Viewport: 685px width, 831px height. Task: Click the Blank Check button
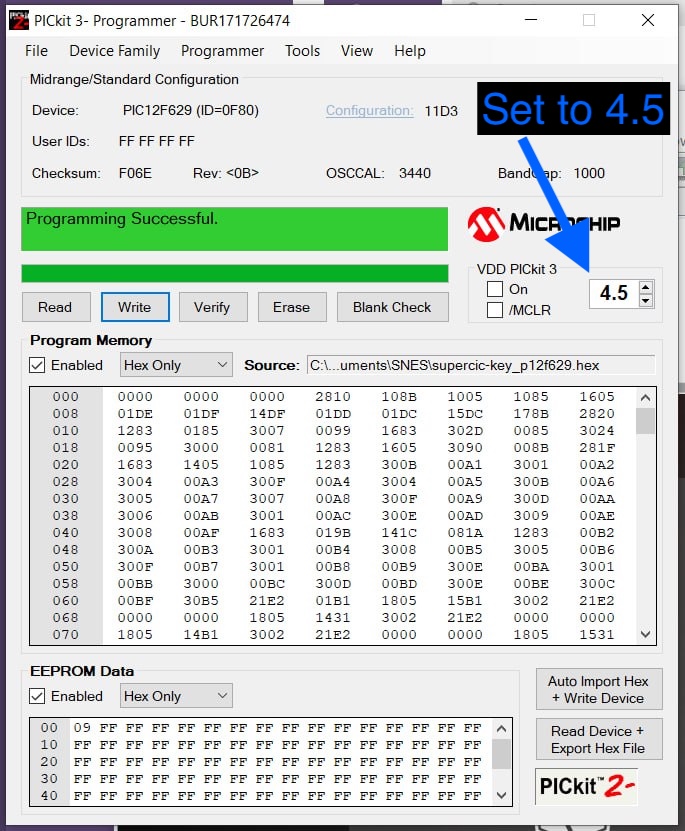point(392,307)
